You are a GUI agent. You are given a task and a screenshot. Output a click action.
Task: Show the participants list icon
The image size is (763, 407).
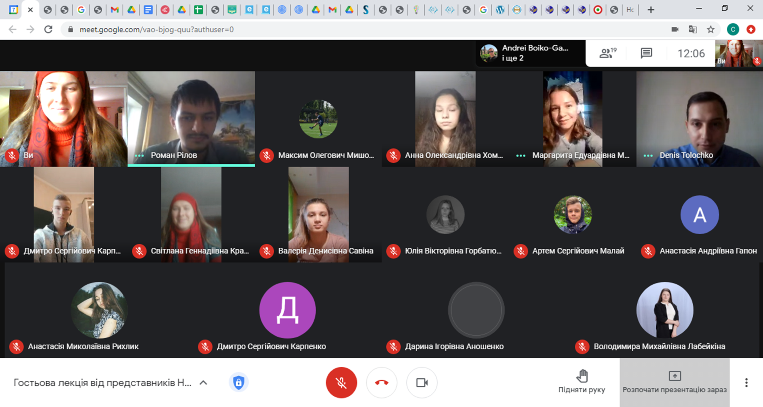tap(607, 53)
